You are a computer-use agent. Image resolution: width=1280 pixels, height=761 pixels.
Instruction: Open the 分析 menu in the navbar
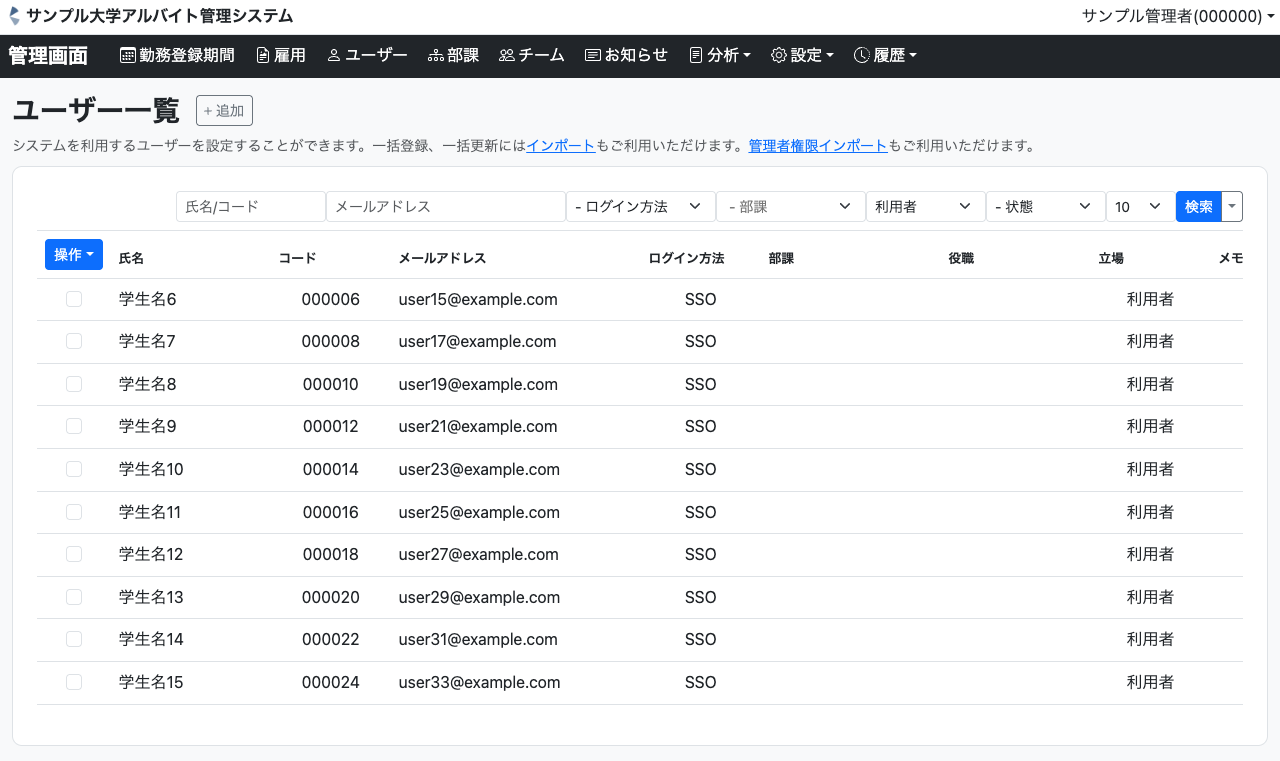pos(720,56)
